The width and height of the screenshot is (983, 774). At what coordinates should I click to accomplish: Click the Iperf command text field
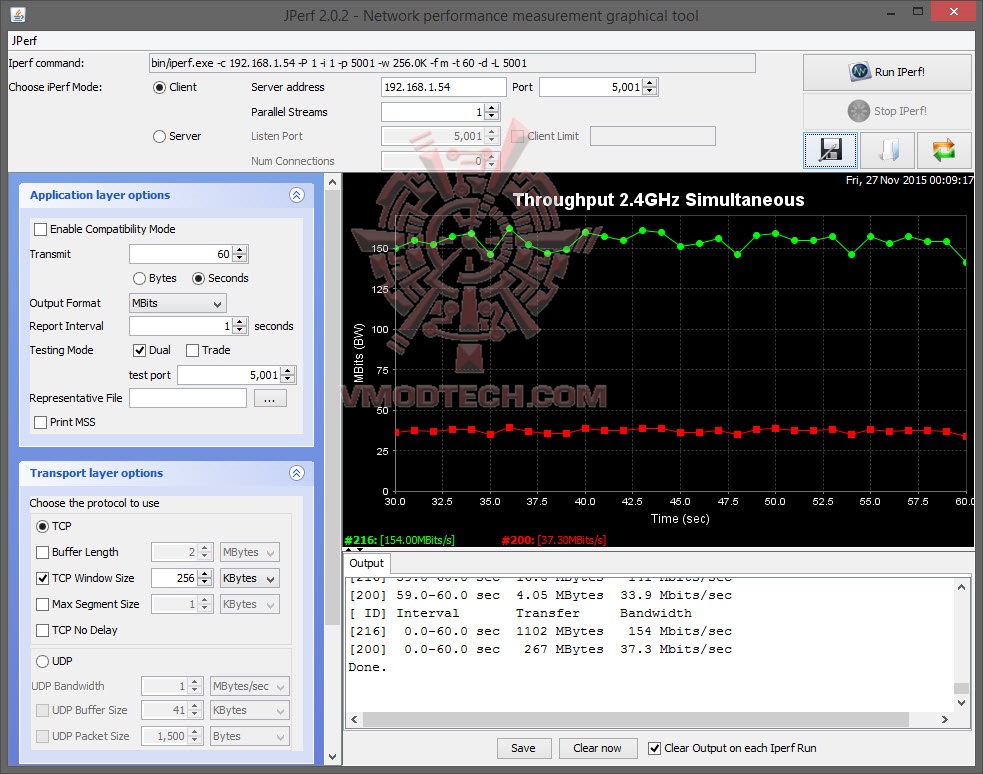coord(452,63)
